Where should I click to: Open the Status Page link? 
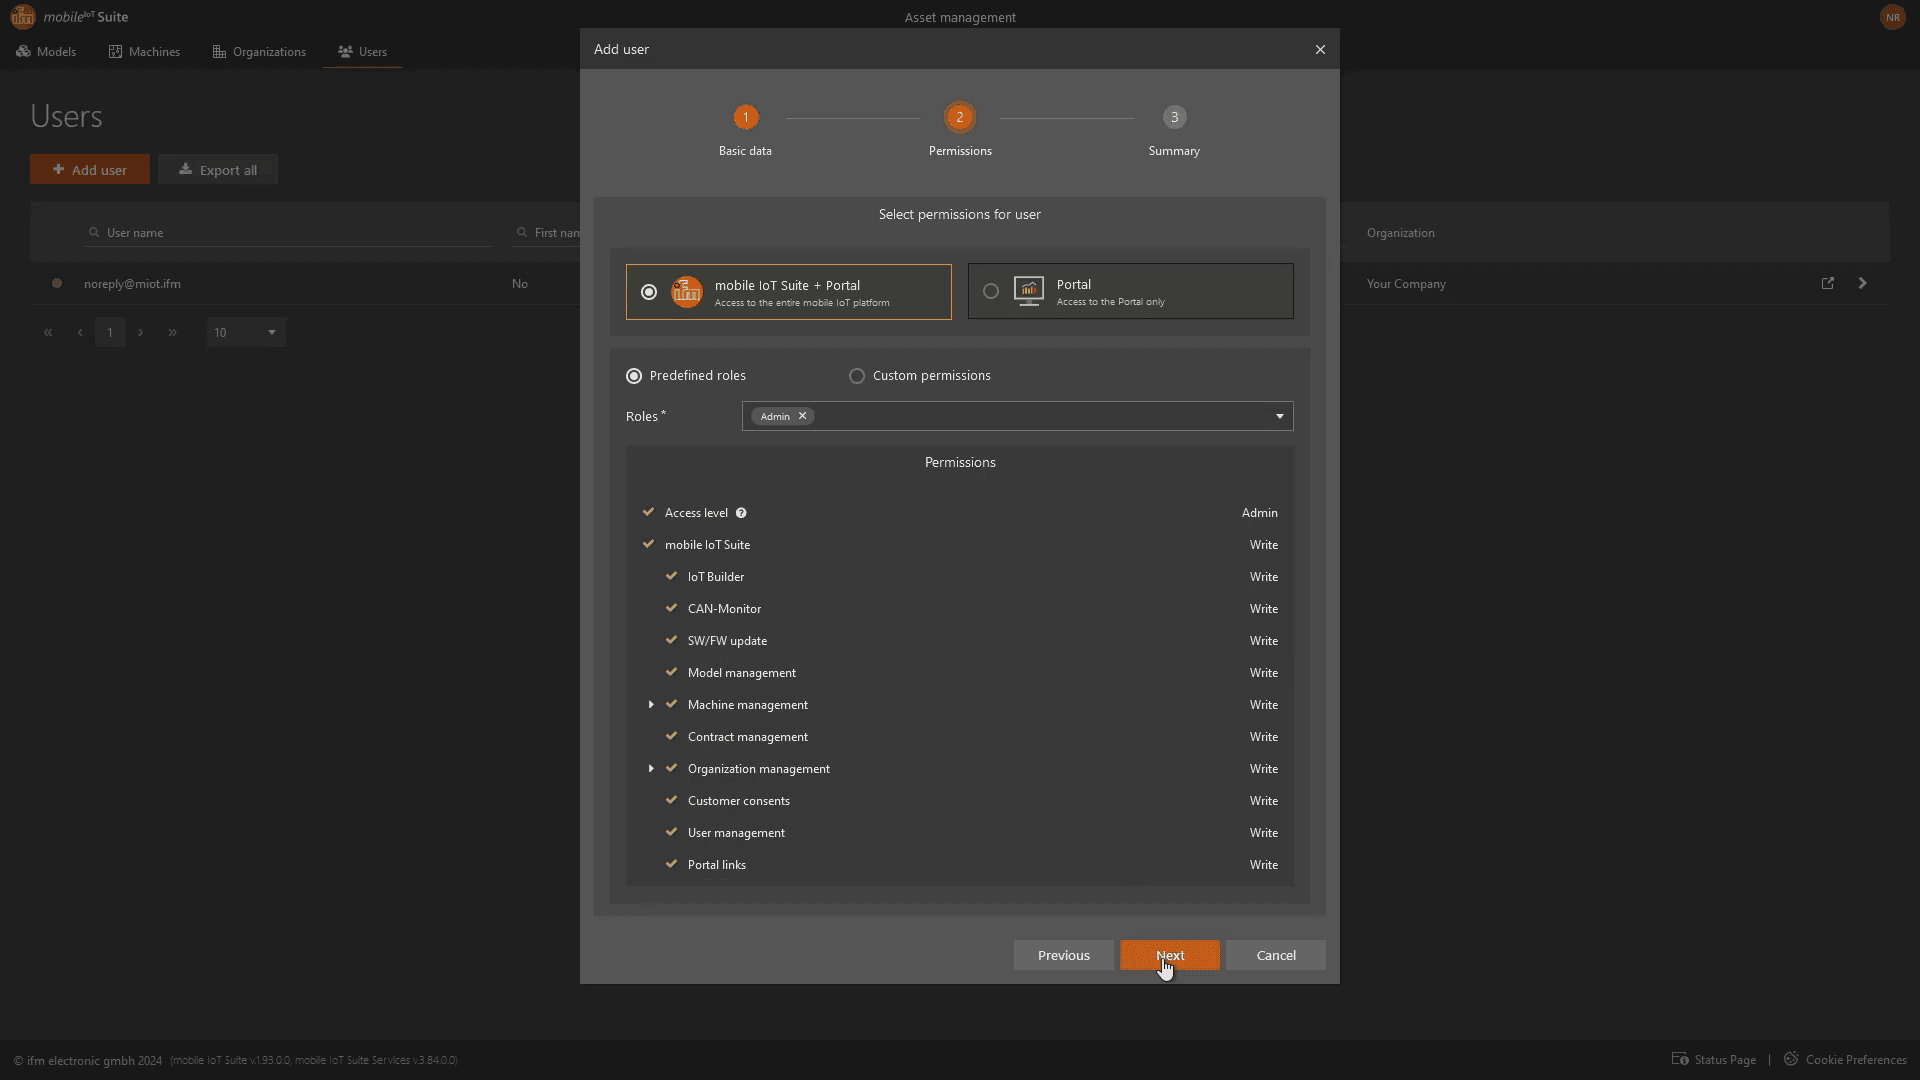(1724, 1059)
